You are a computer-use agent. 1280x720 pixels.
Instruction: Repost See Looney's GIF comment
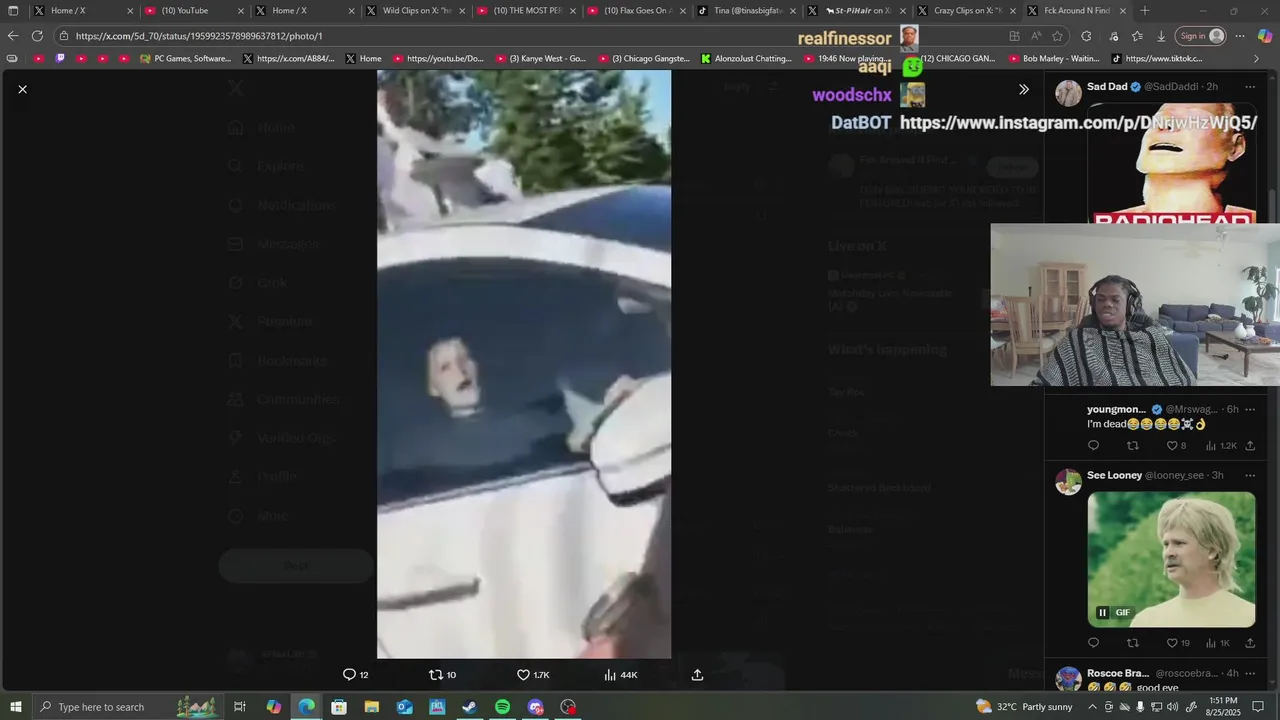click(1132, 643)
